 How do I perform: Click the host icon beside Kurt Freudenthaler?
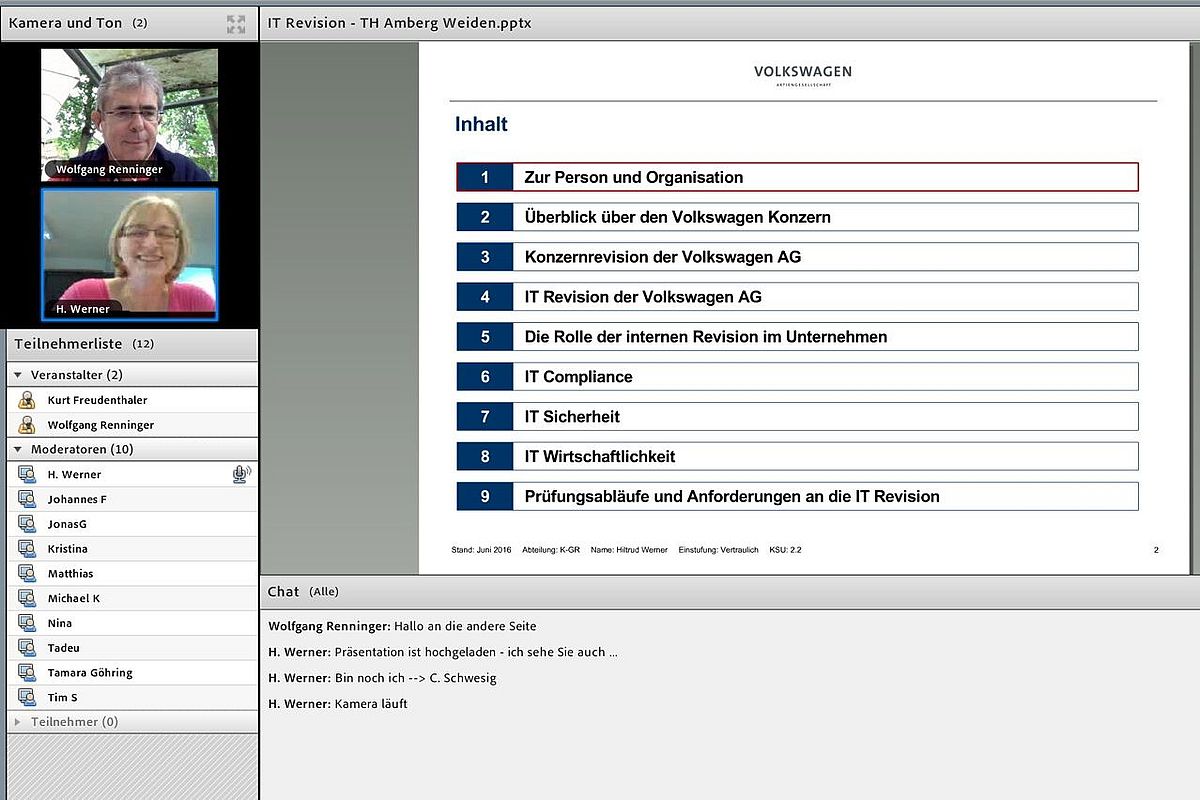pos(27,400)
